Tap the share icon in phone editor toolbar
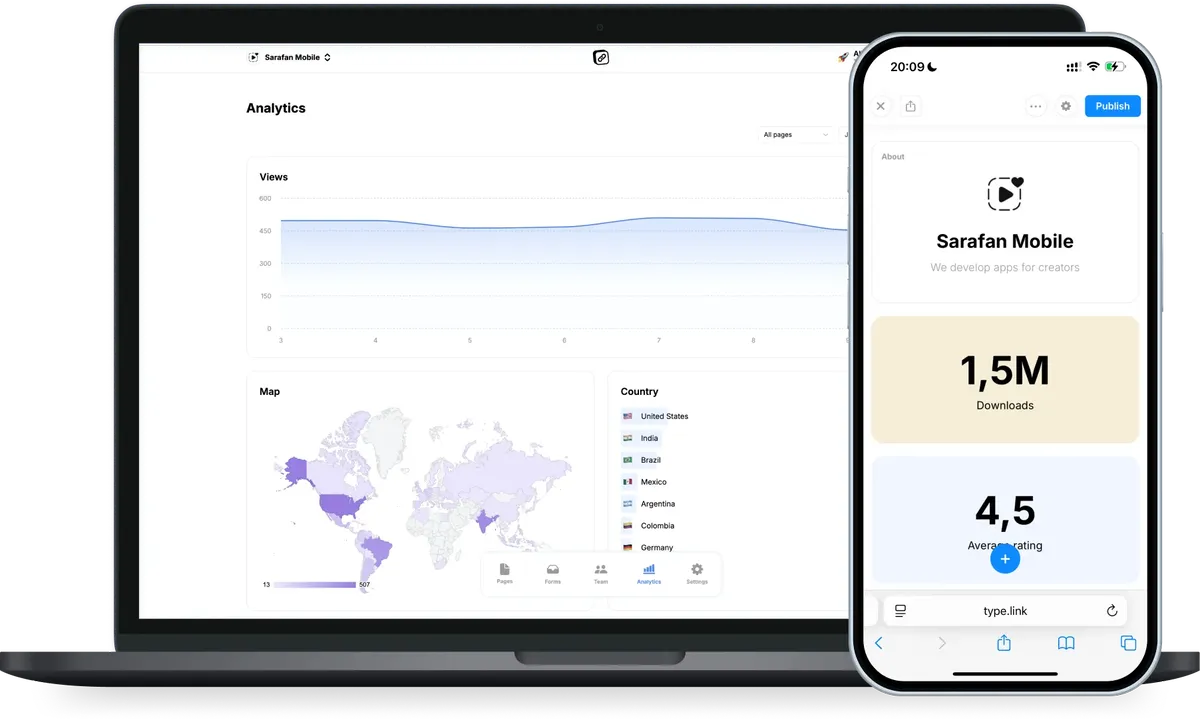This screenshot has width=1200, height=722. [x=910, y=106]
